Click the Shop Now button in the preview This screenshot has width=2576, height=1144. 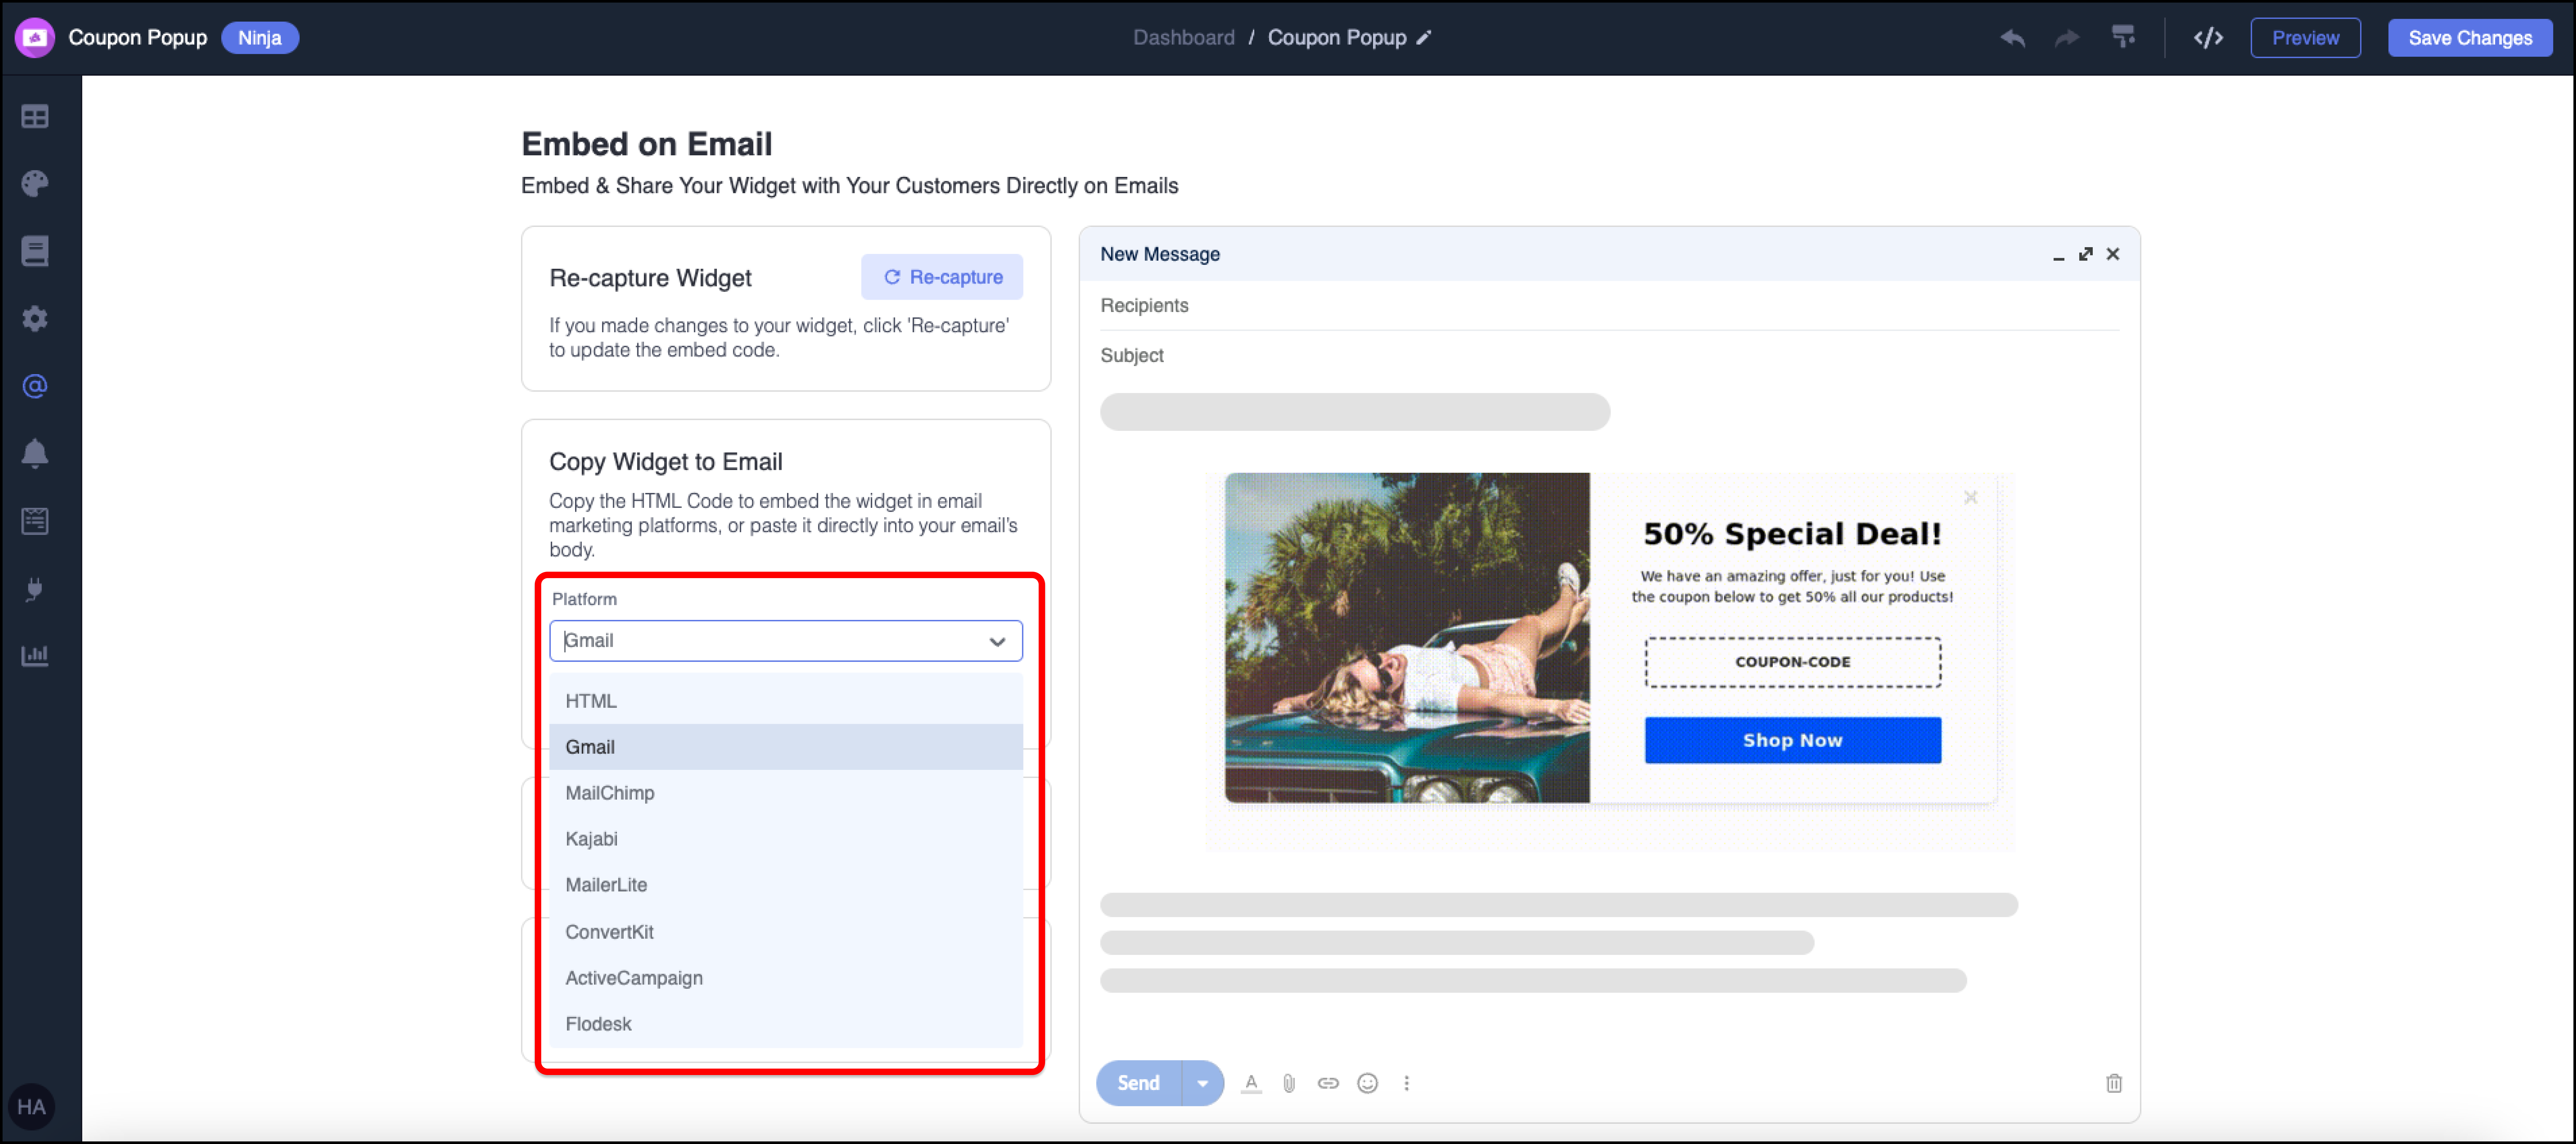(1792, 740)
